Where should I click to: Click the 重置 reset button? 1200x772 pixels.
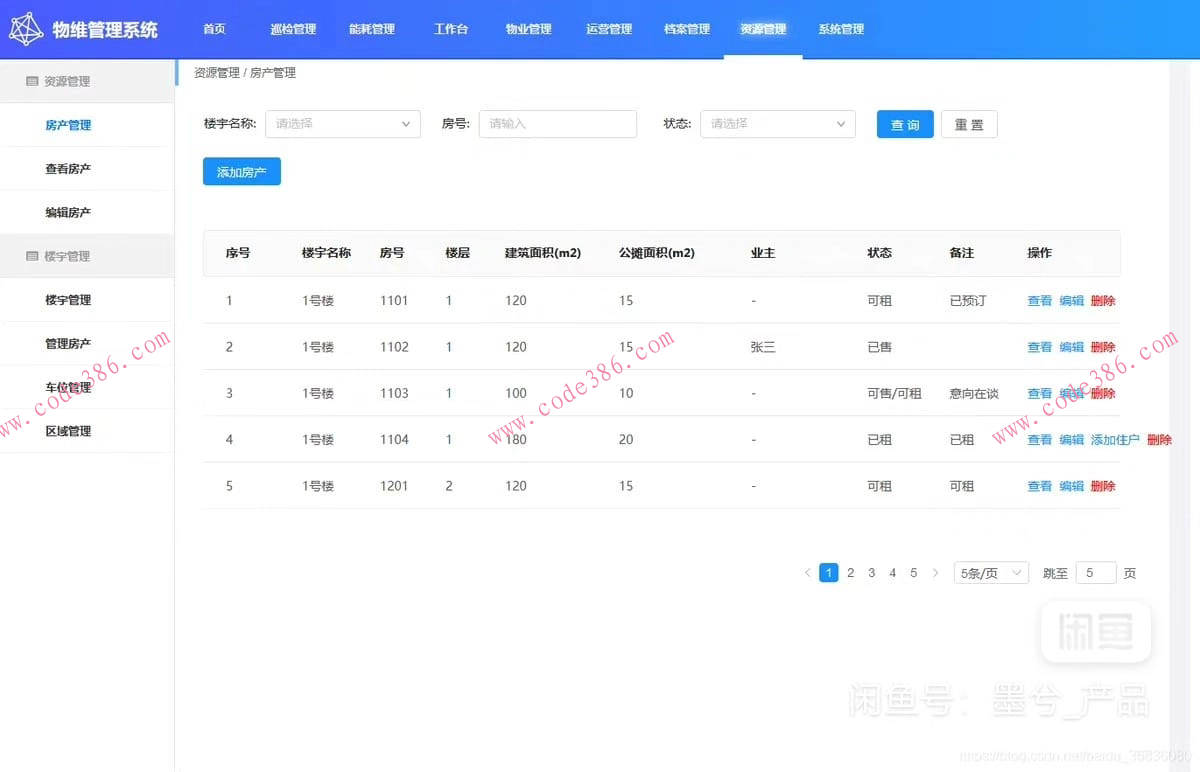(968, 124)
